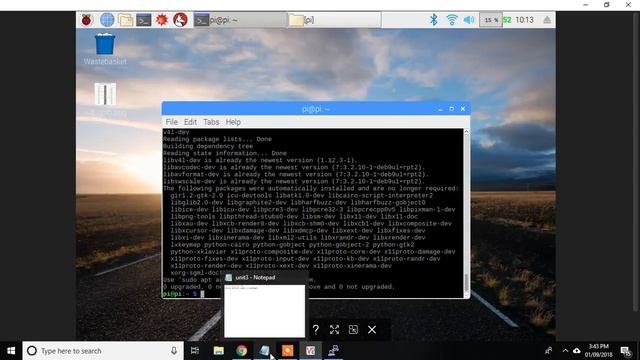
Task: Expand hidden system tray icons chevron
Action: (x=565, y=351)
